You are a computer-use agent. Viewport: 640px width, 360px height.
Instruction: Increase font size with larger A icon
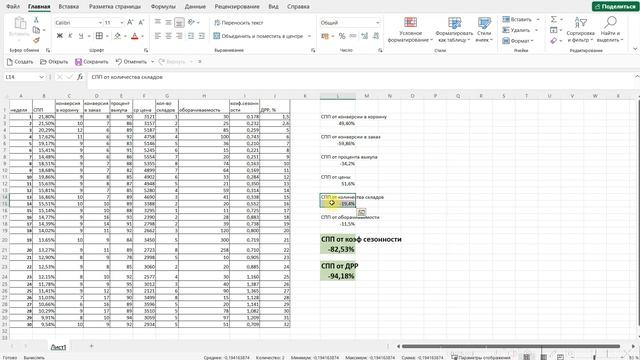130,22
